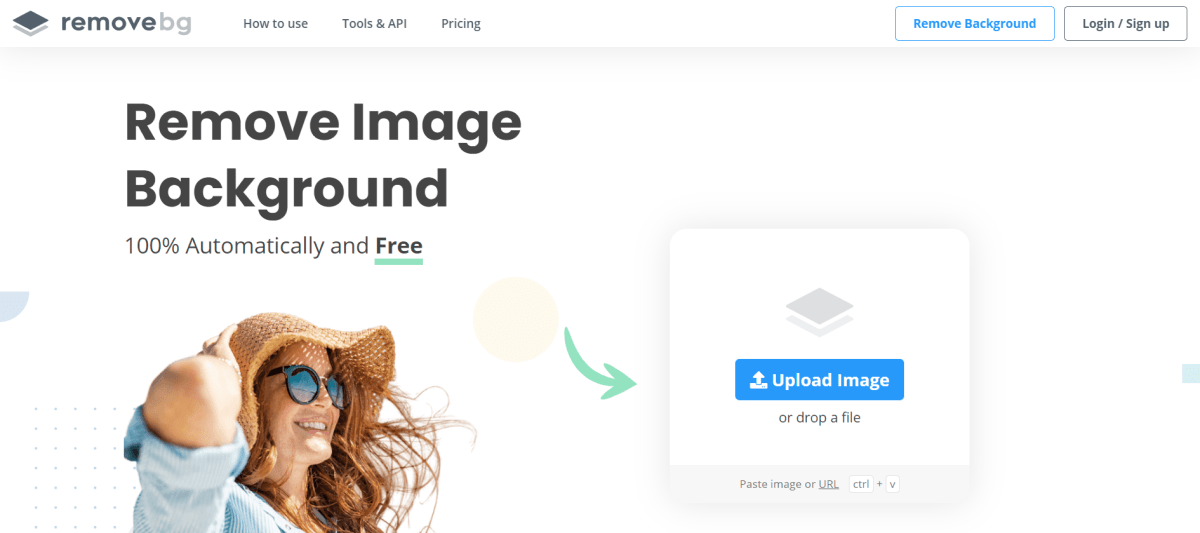Screen dimensions: 1200x533
Task: Open the How to use menu
Action: pos(275,23)
